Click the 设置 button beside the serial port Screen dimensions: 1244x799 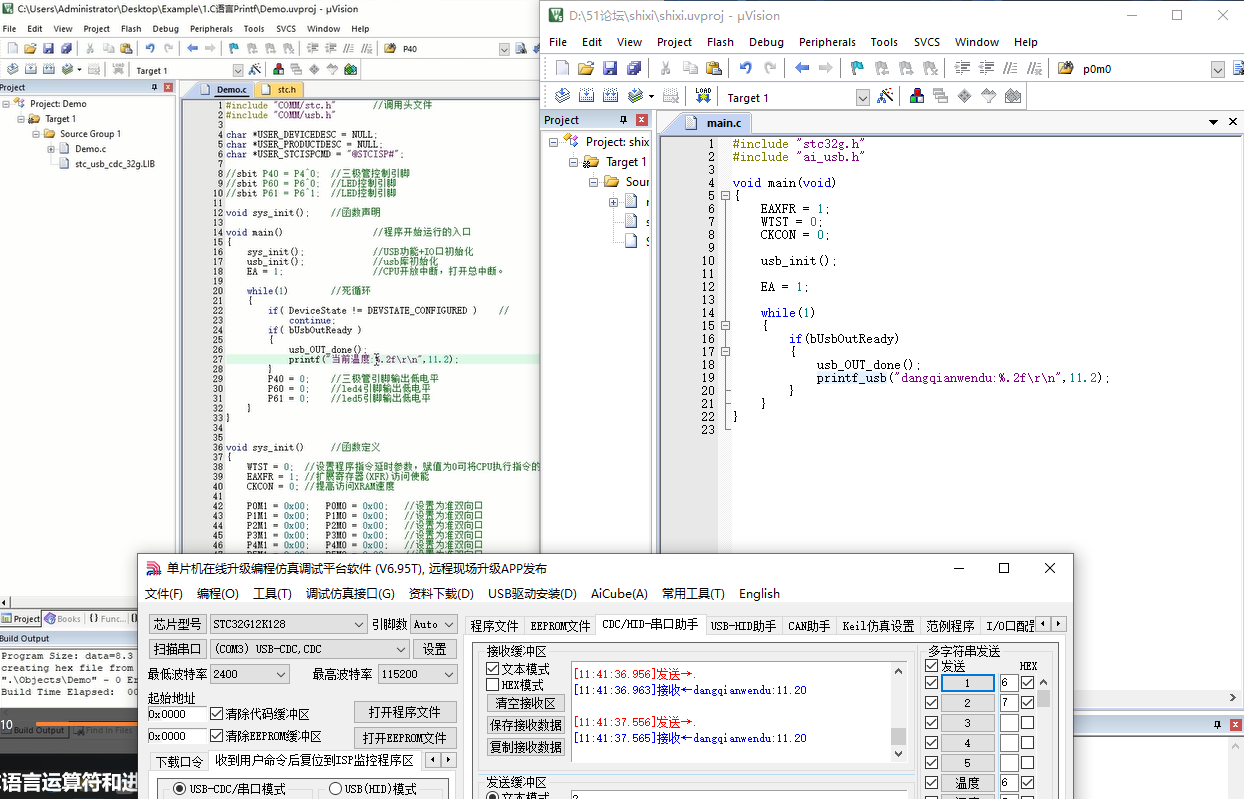435,649
